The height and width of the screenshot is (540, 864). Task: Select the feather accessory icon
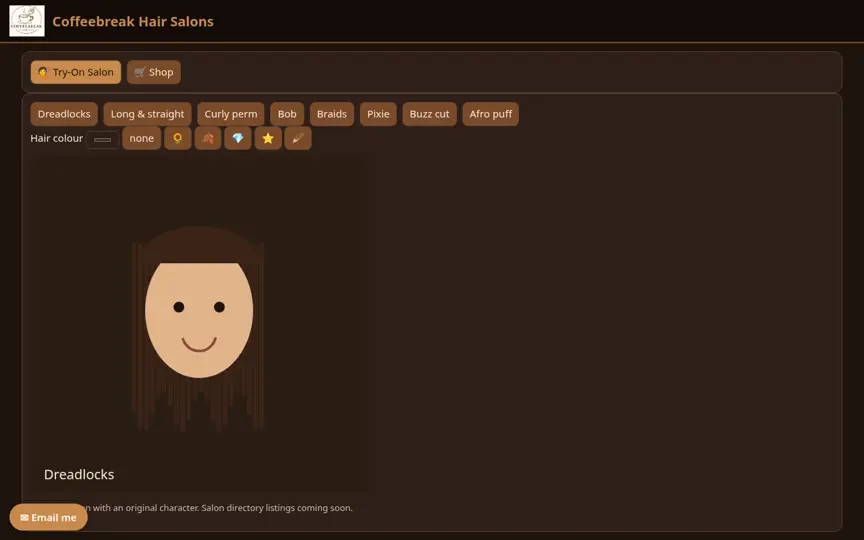click(298, 138)
